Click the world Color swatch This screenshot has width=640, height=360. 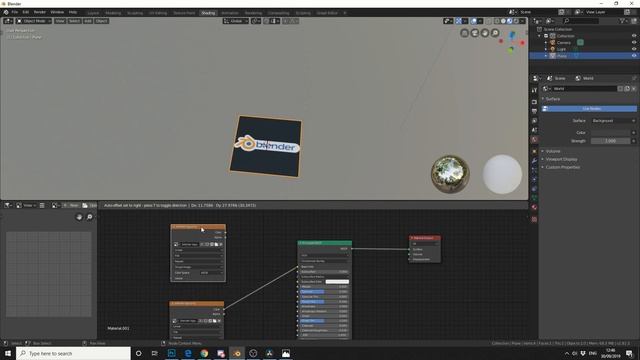click(x=611, y=133)
